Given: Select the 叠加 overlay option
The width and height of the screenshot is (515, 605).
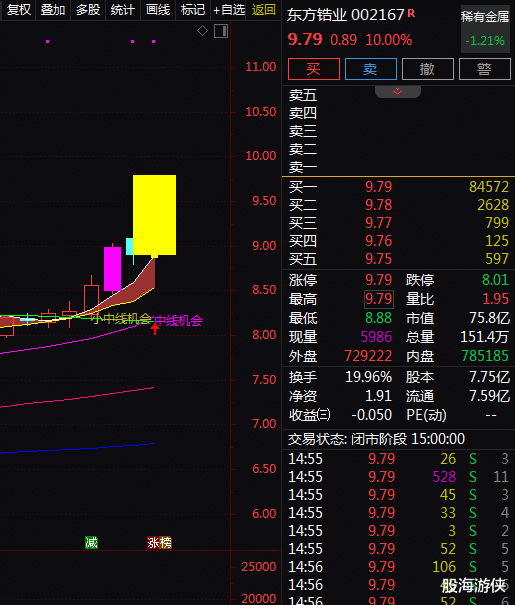Looking at the screenshot, I should tap(53, 9).
